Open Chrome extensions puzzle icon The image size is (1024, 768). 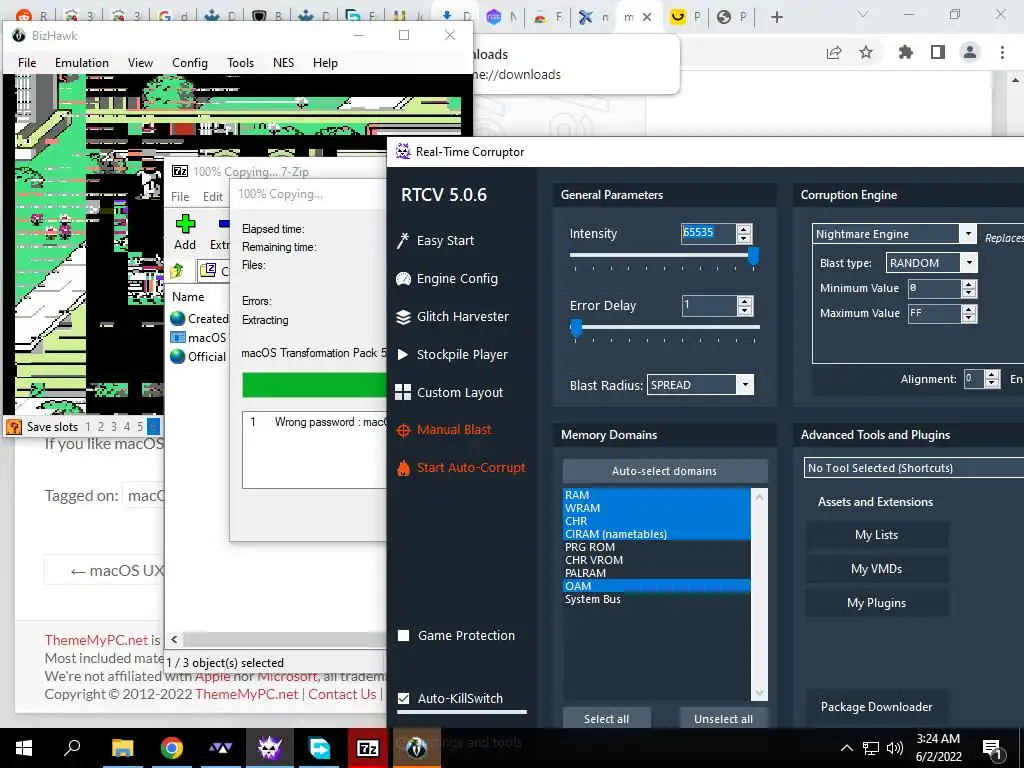tap(905, 52)
